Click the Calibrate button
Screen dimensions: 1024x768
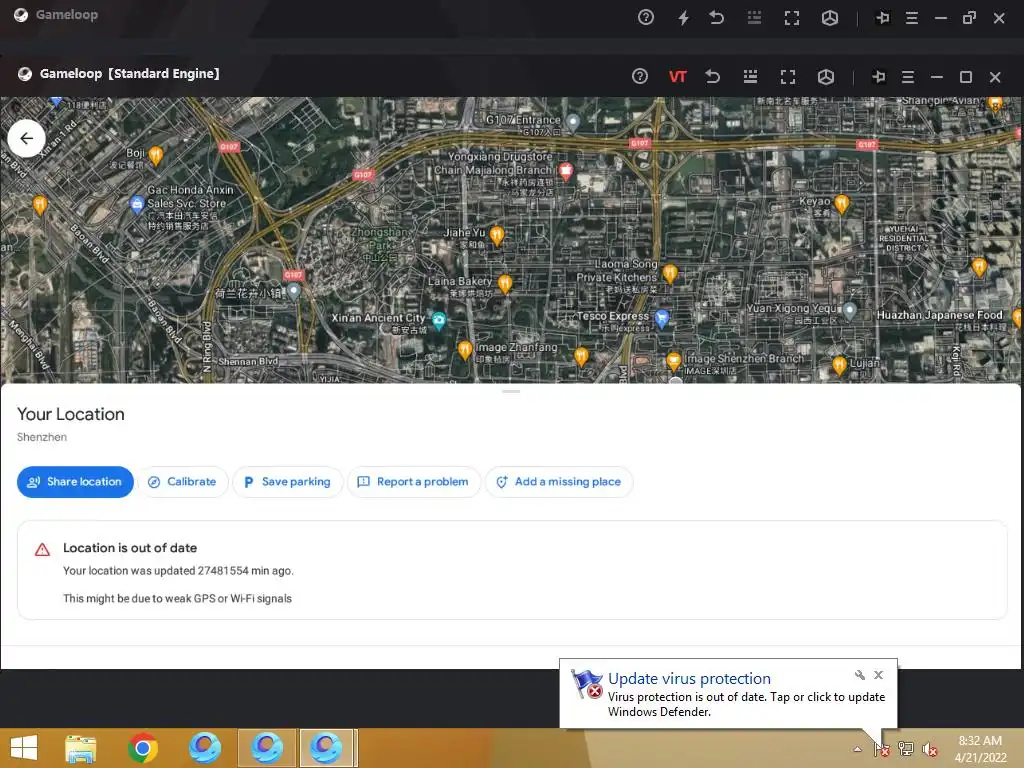tap(182, 482)
